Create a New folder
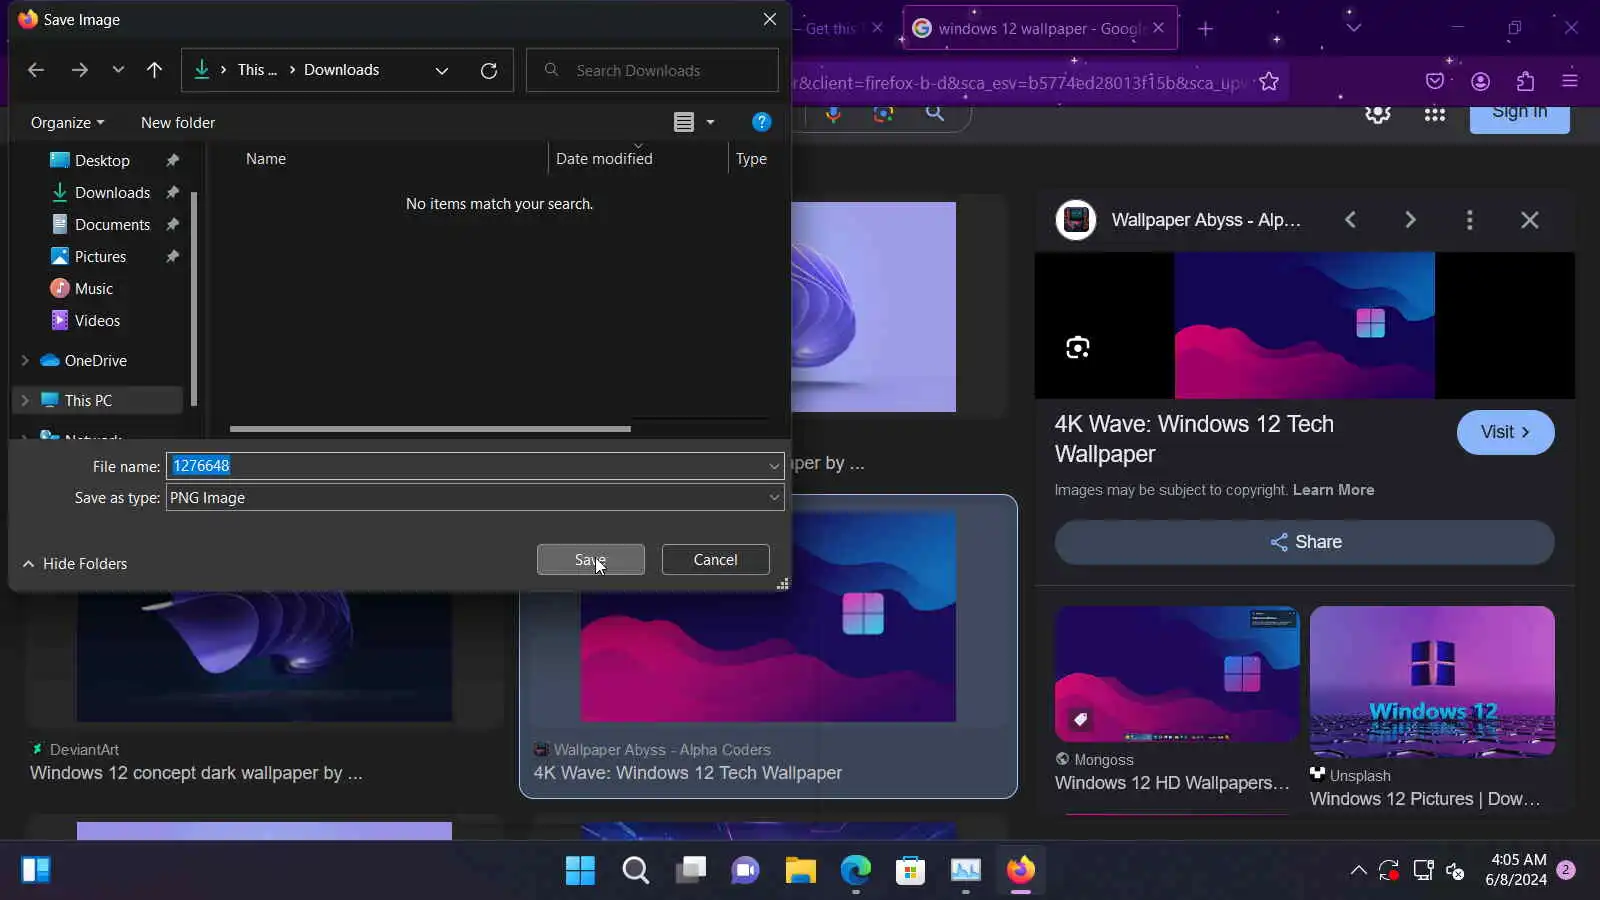Screen dimensions: 1600x900 tap(178, 122)
